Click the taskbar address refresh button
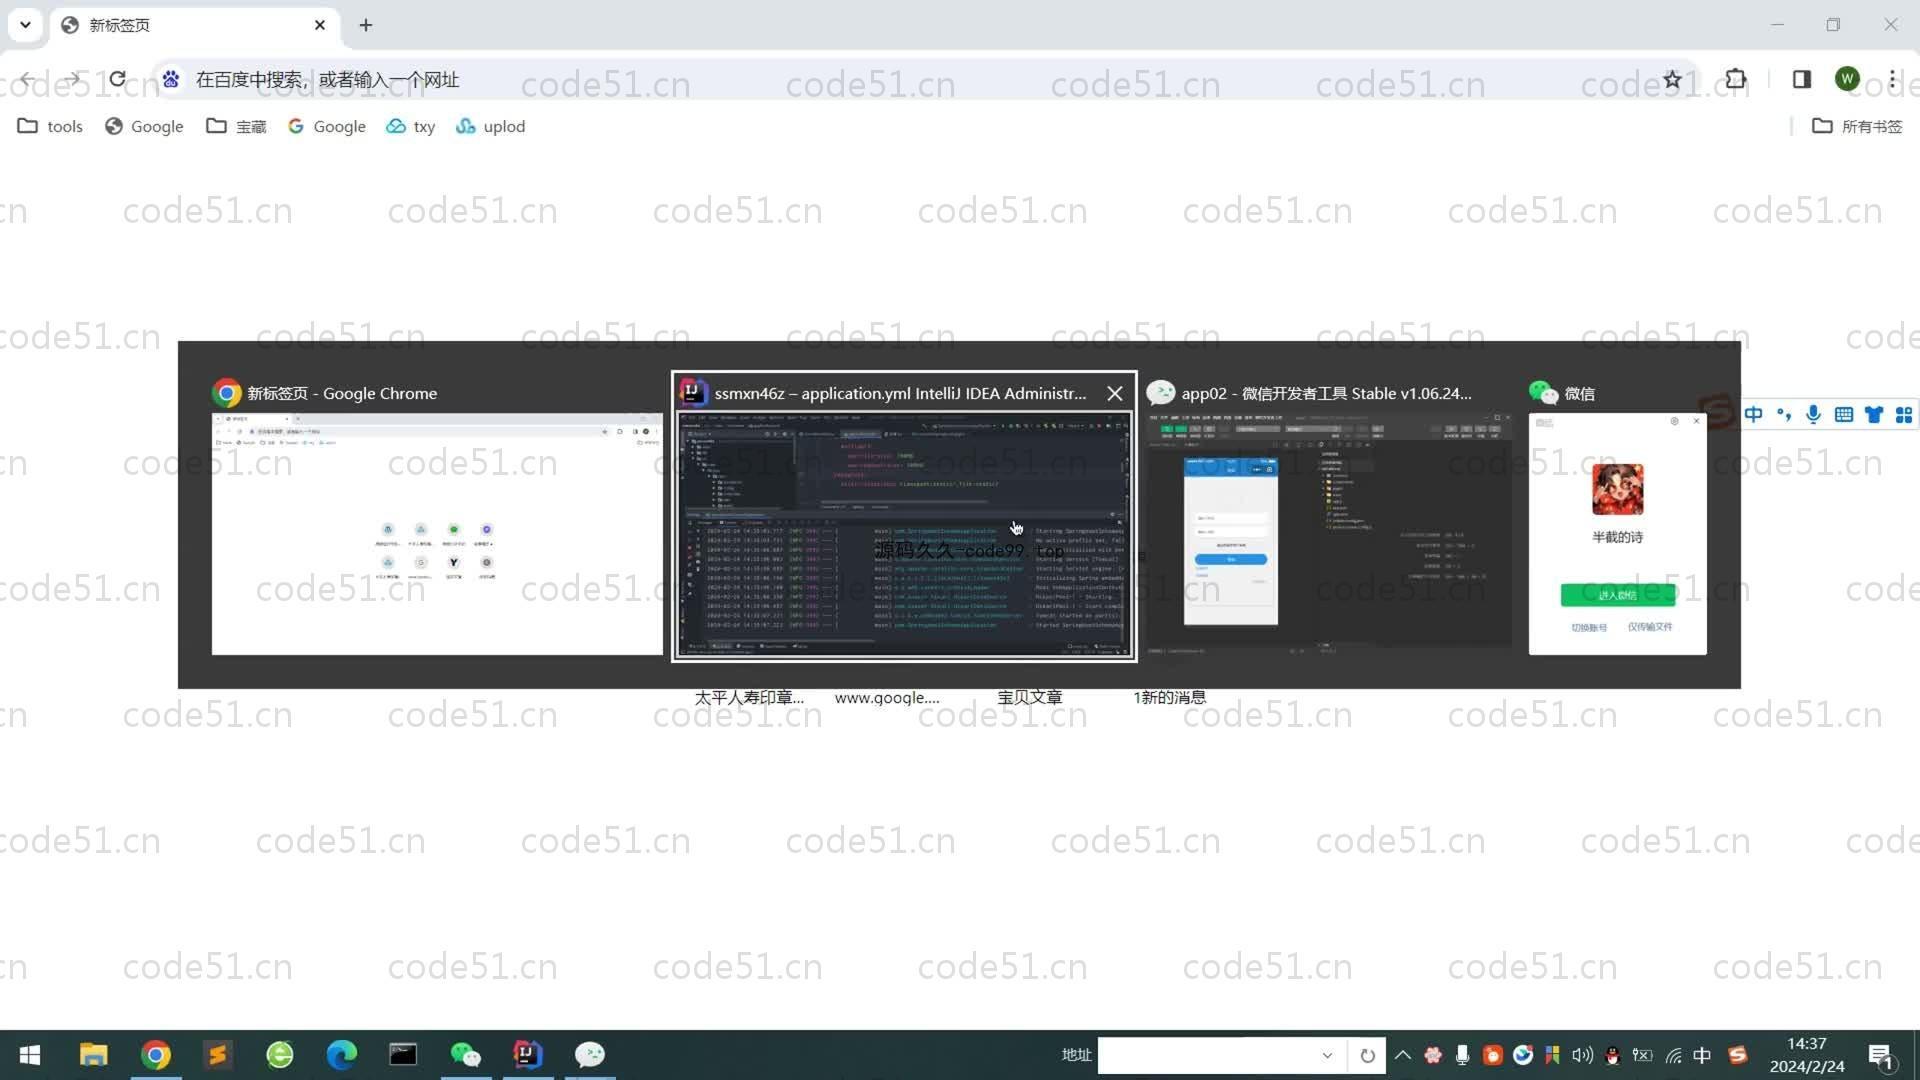1920x1080 pixels. 1367,1055
